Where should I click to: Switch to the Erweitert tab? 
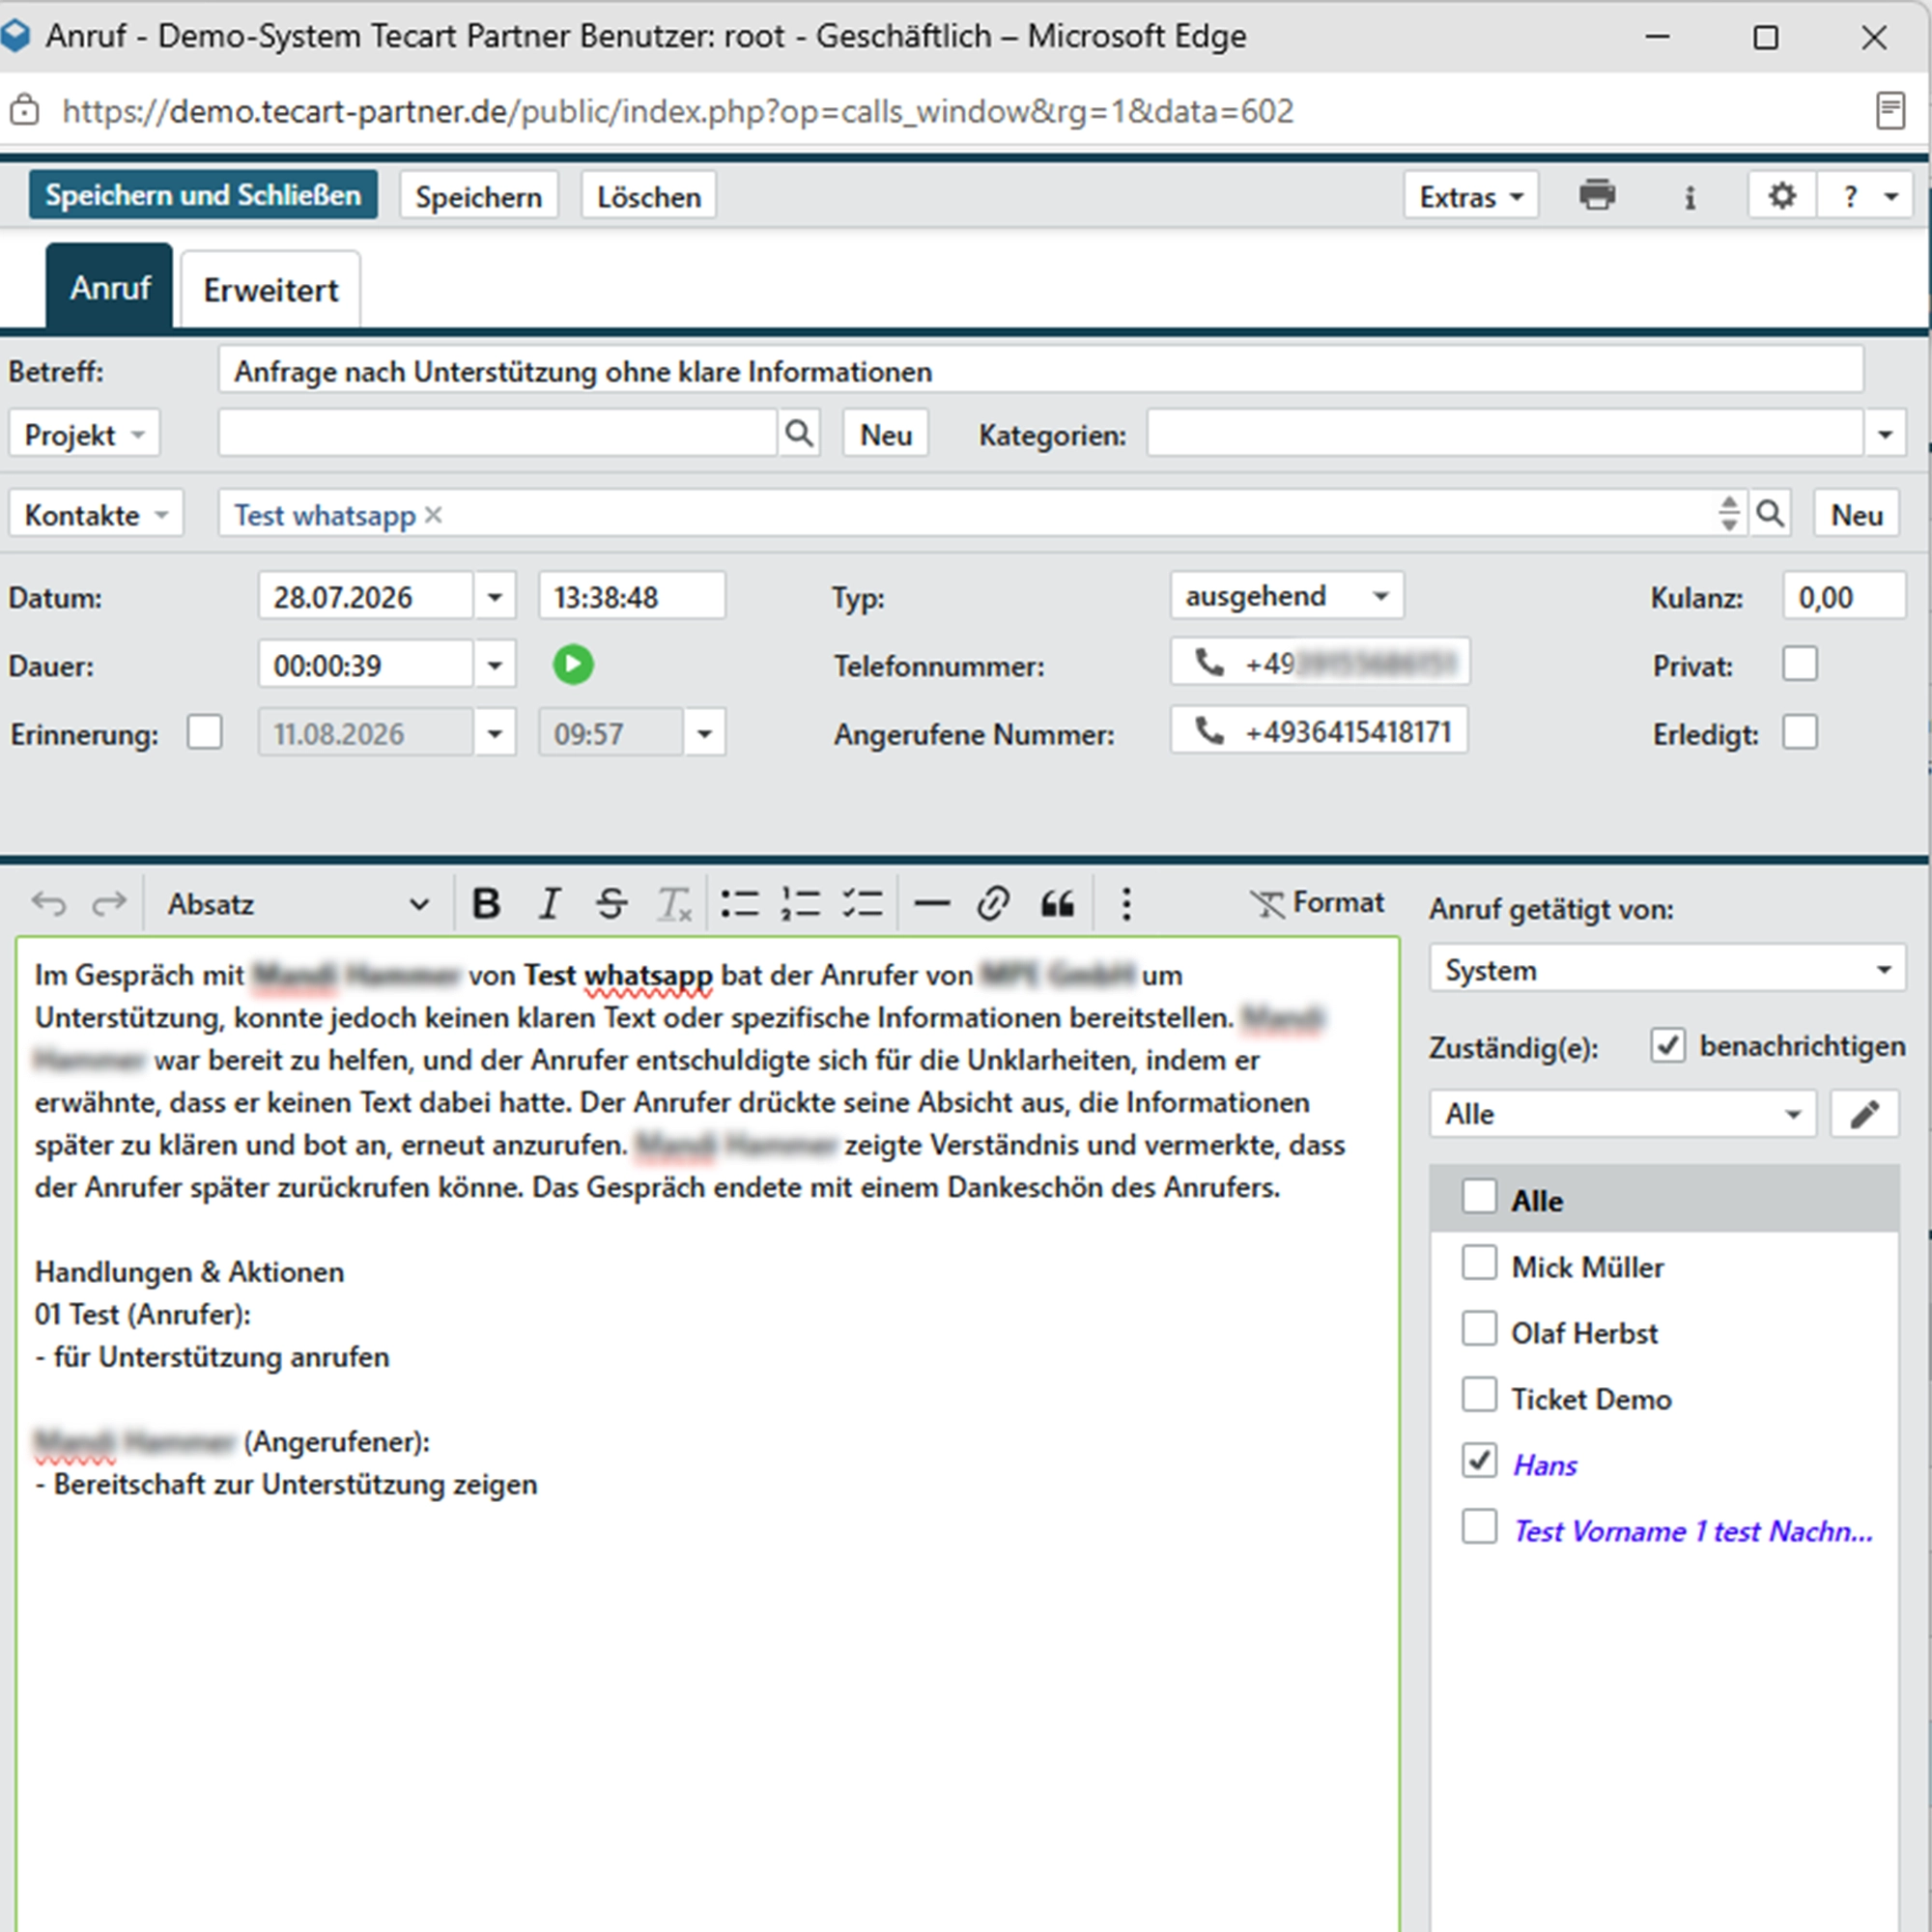(x=271, y=290)
